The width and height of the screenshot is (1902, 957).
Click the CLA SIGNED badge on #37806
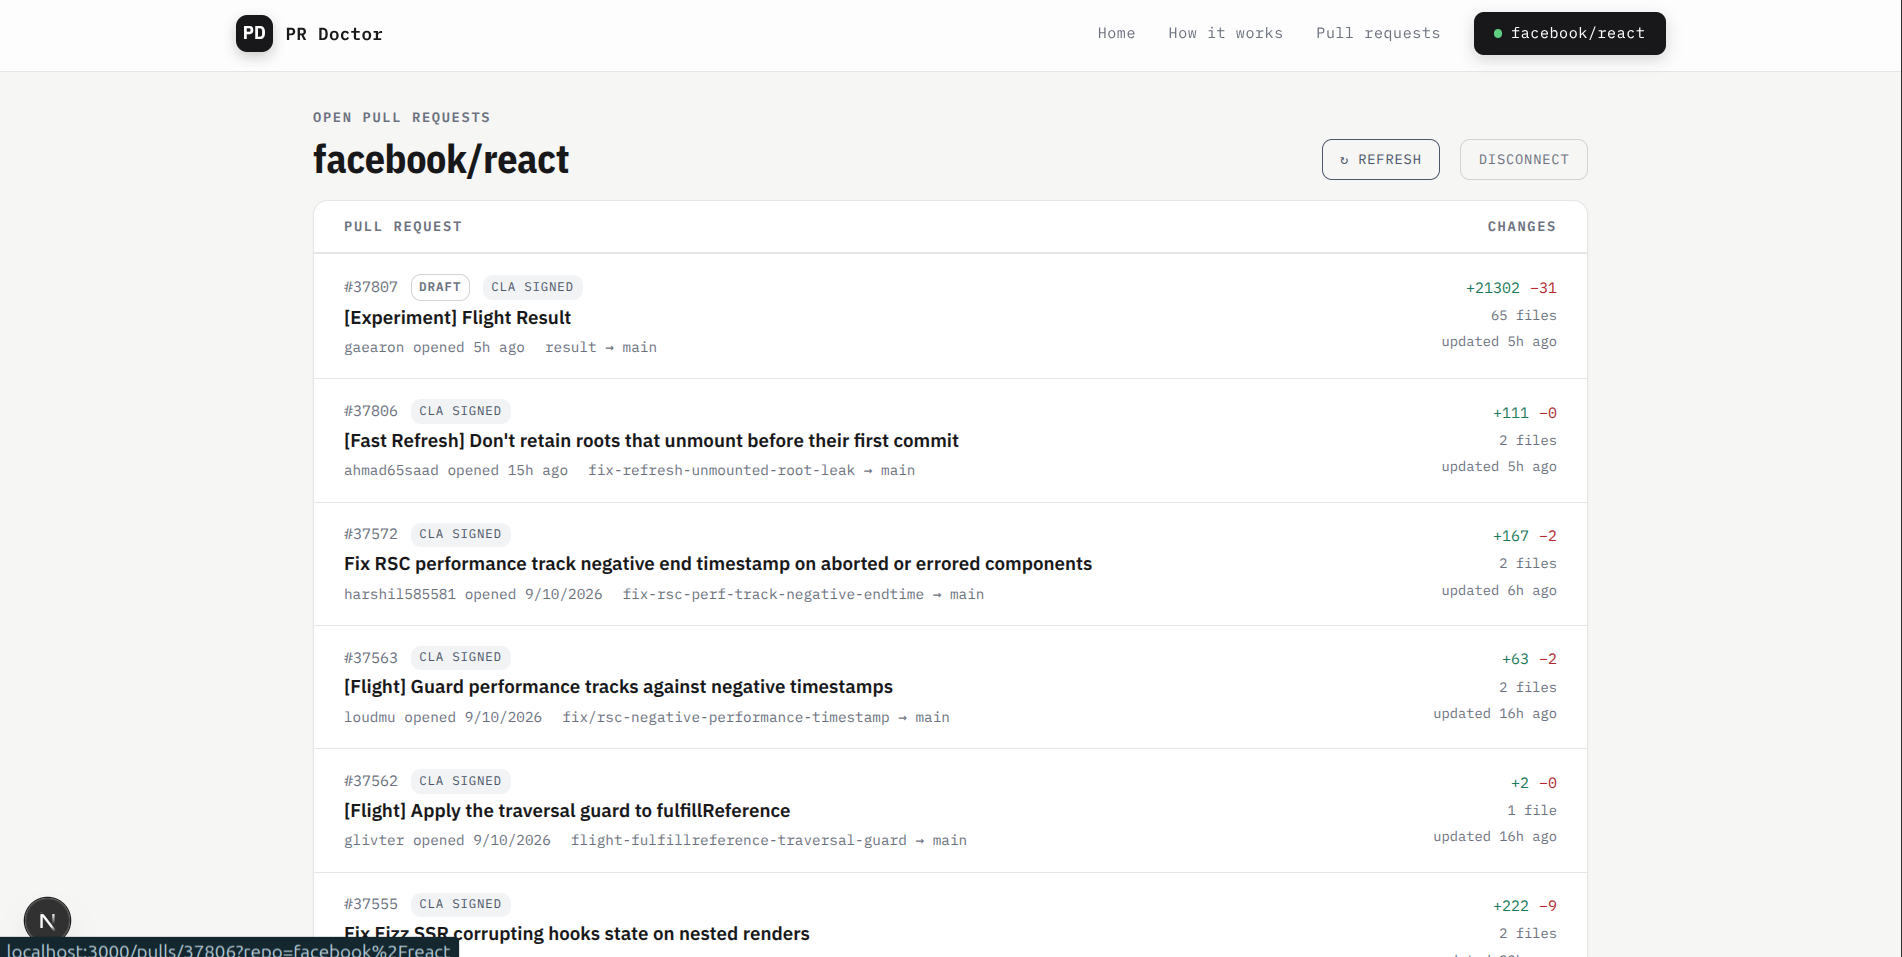click(460, 411)
